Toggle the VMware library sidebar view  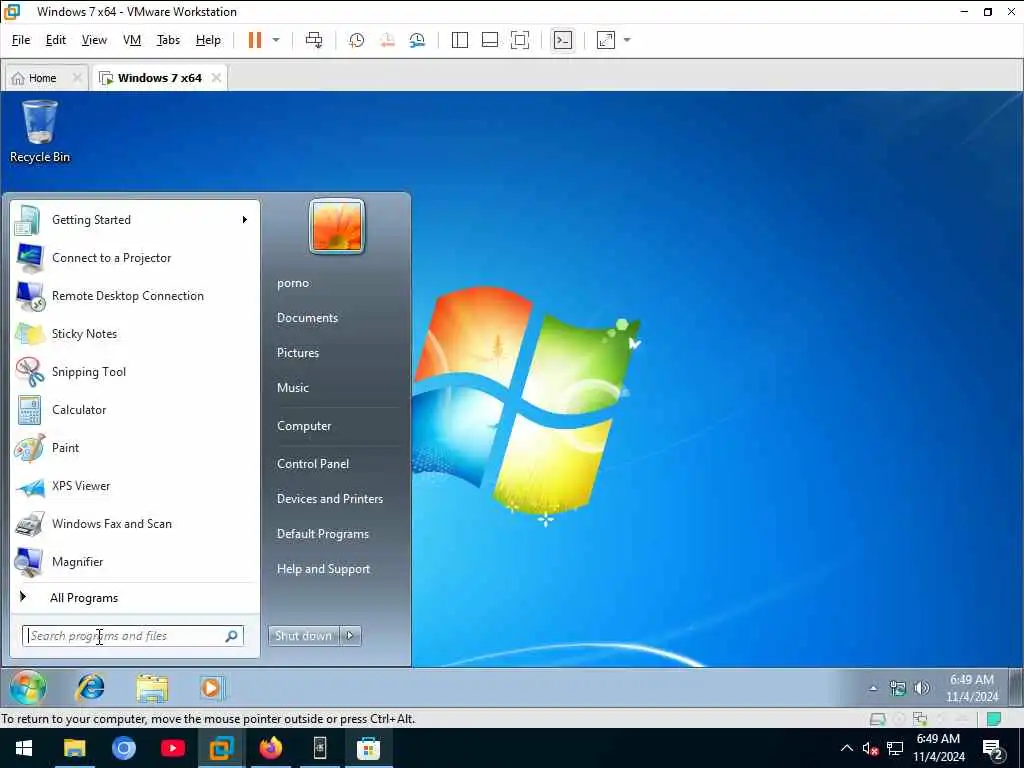[460, 40]
